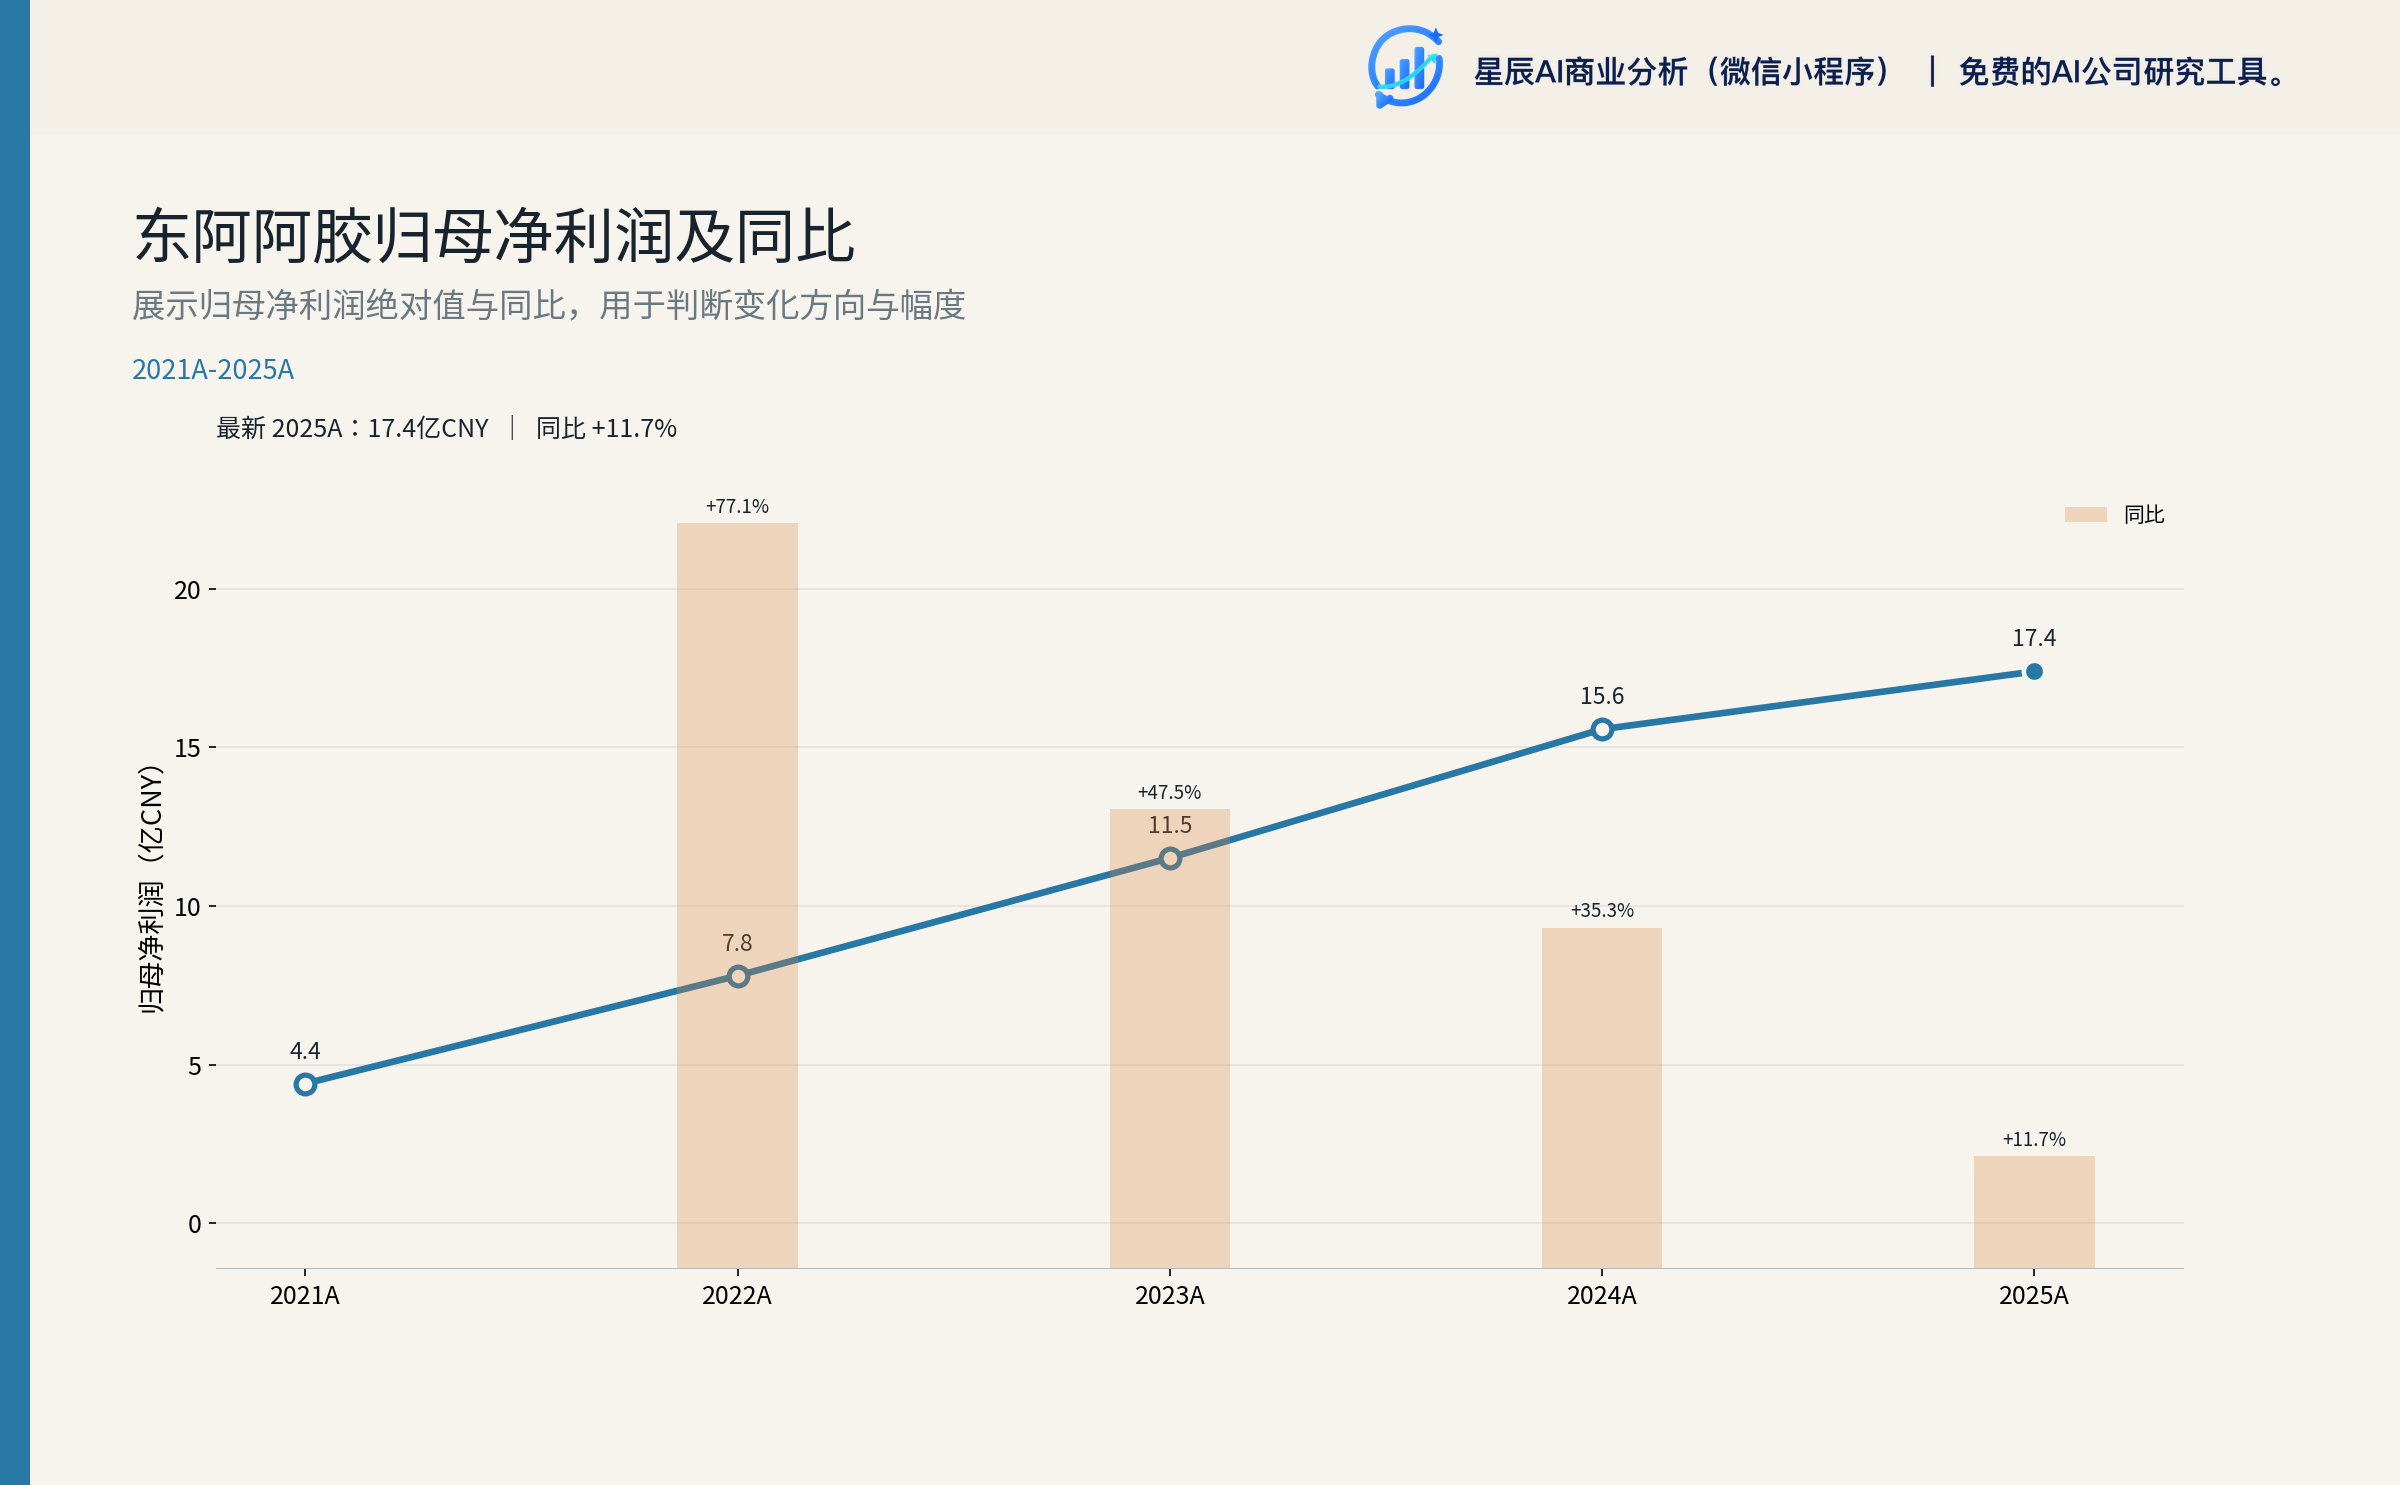Click the +47.5% bar label
This screenshot has width=2400, height=1485.
click(1169, 792)
